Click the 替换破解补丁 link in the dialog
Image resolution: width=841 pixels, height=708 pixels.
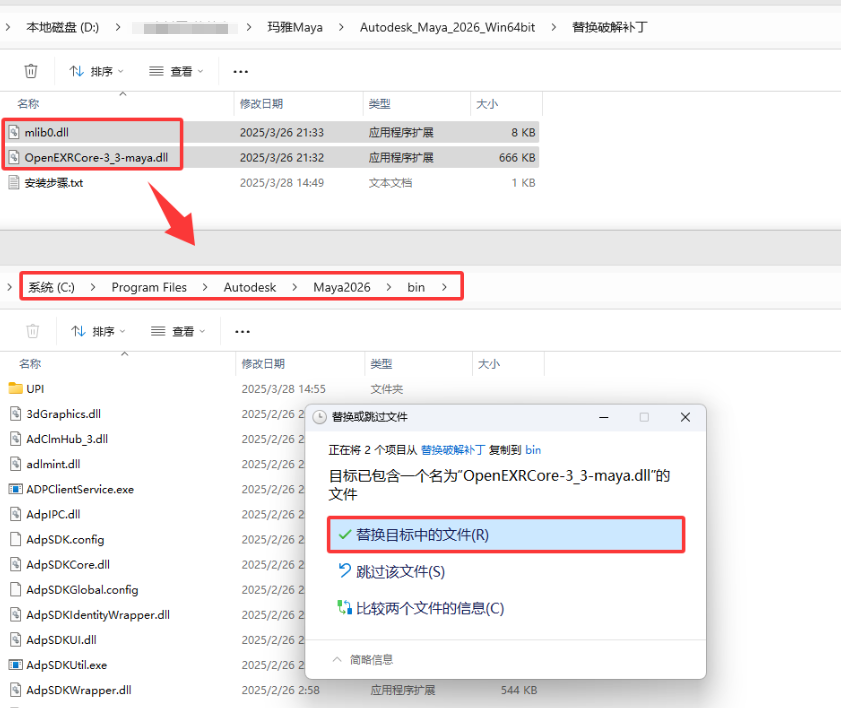tap(453, 450)
